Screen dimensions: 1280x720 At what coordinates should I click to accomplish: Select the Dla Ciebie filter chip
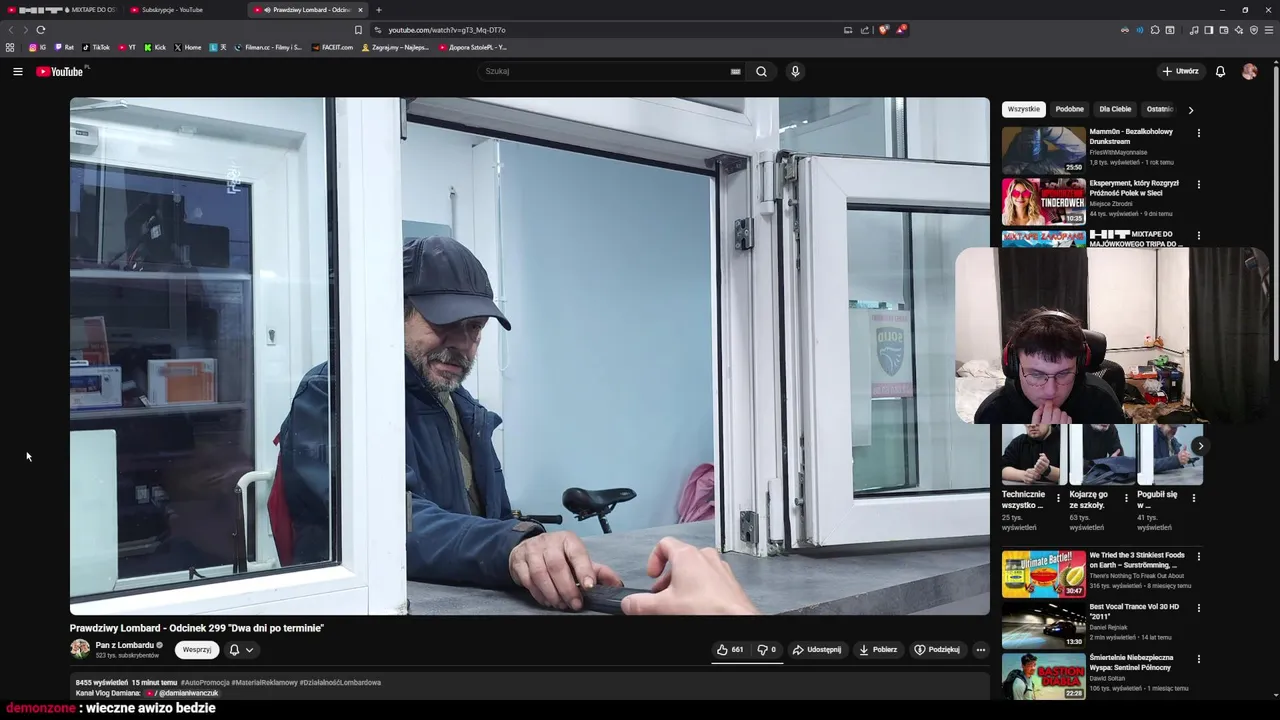pyautogui.click(x=1115, y=109)
